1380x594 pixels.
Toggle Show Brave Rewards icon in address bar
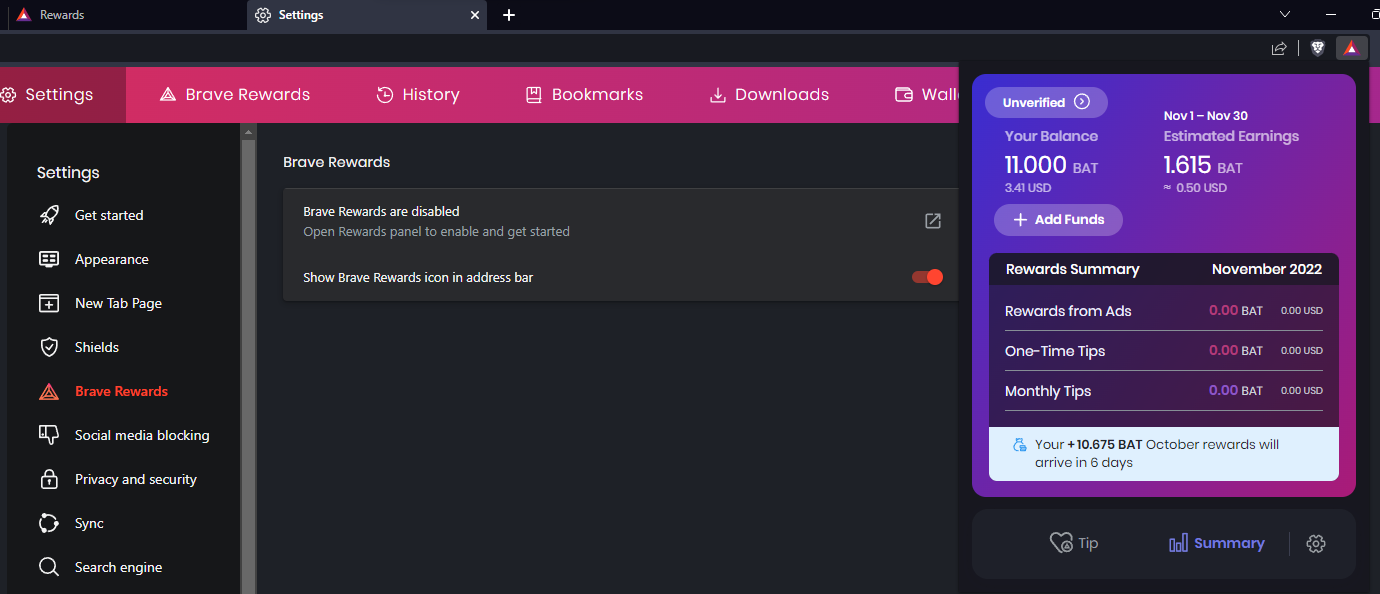[927, 277]
